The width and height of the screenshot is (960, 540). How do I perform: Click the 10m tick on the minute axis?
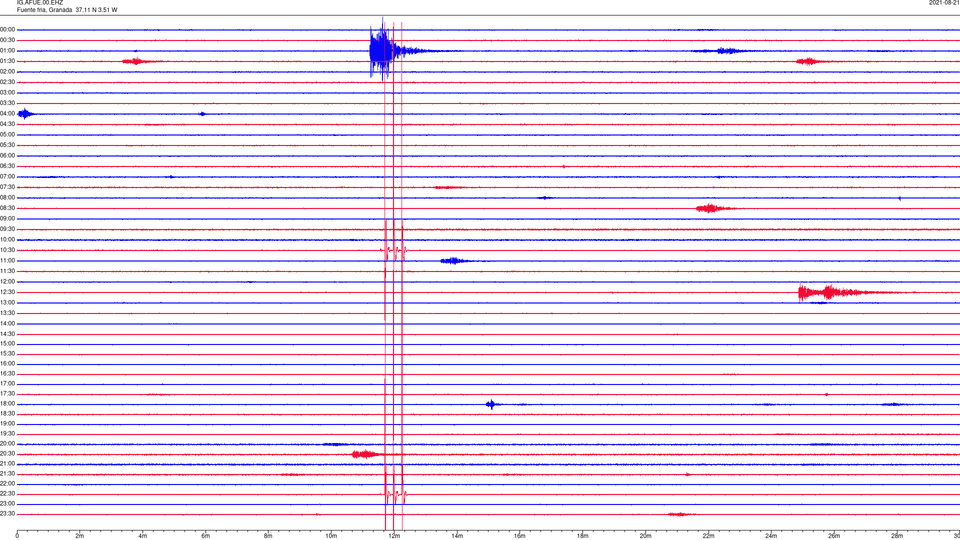point(331,536)
